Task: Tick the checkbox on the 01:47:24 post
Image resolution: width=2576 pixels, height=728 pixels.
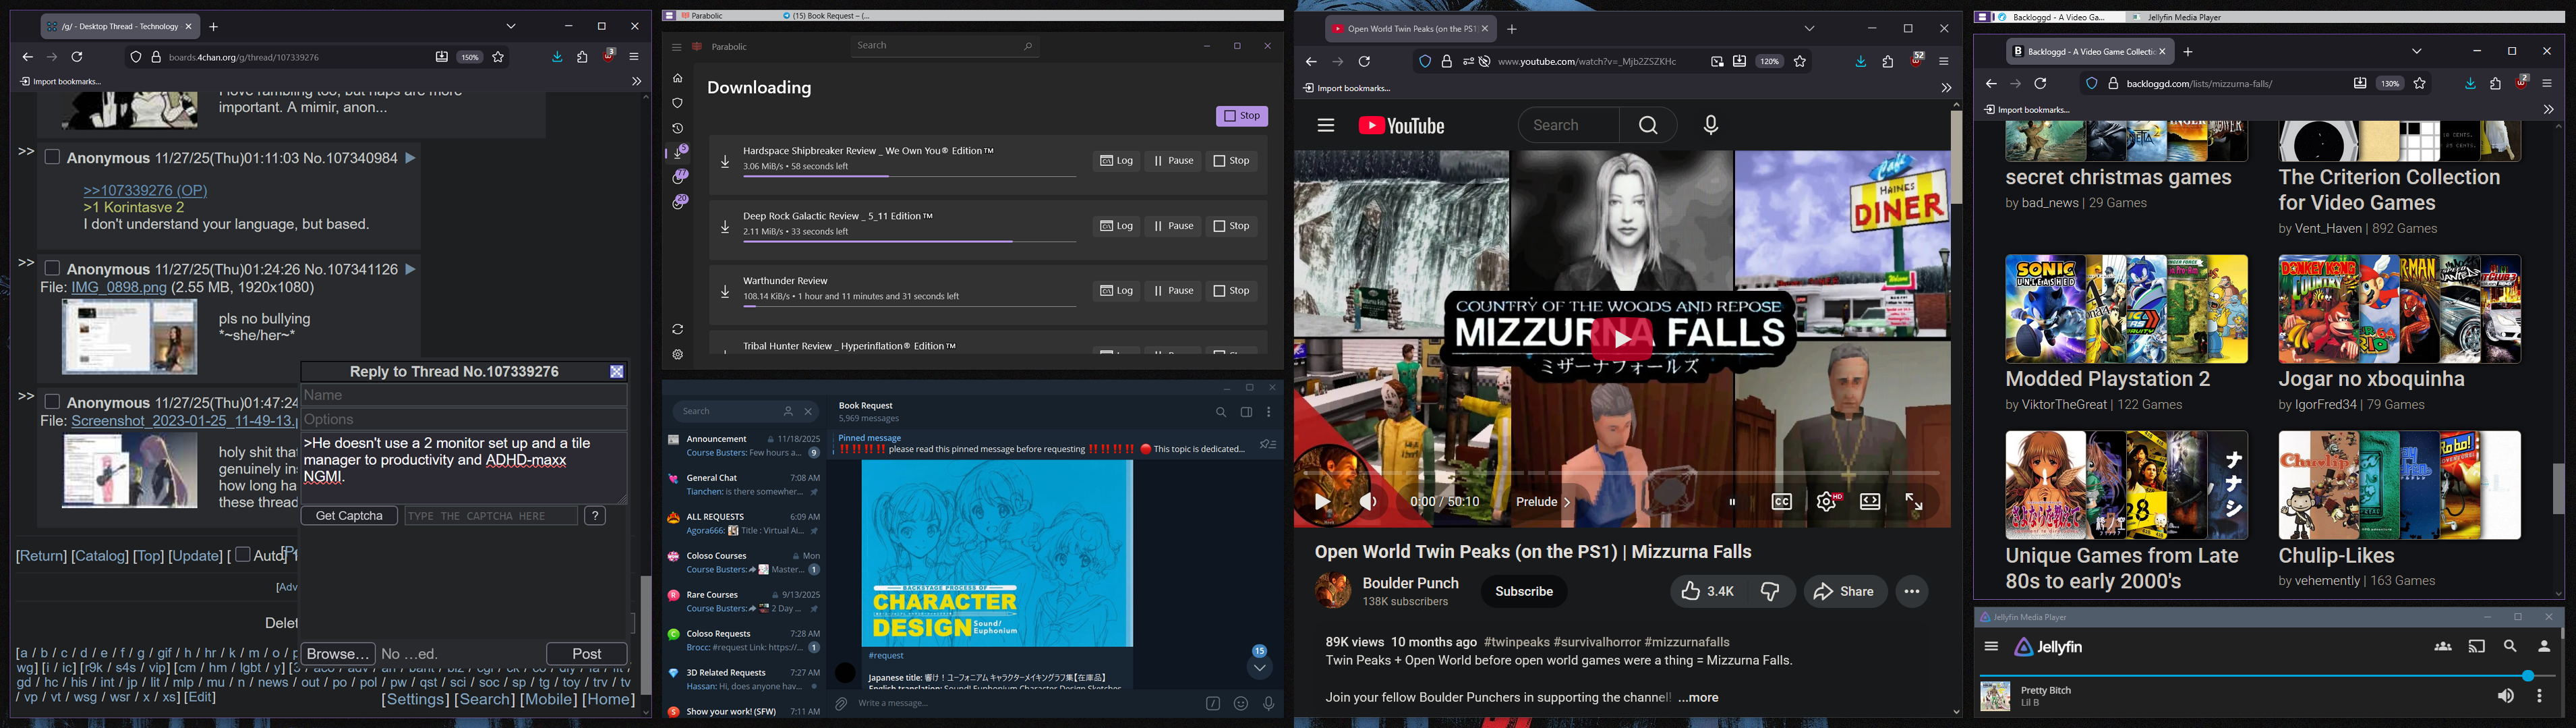Action: tap(52, 402)
